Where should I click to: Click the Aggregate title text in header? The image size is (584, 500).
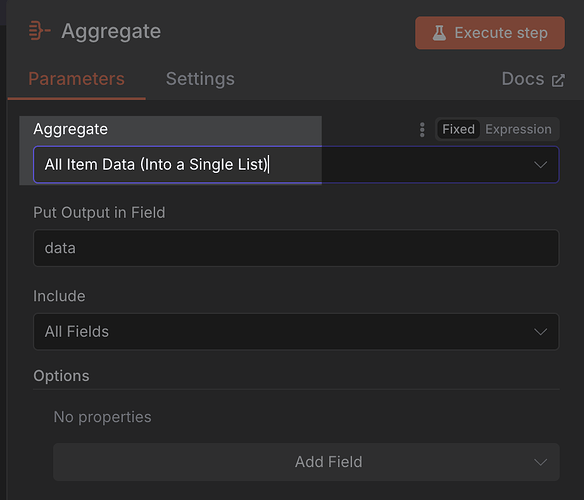(x=111, y=31)
